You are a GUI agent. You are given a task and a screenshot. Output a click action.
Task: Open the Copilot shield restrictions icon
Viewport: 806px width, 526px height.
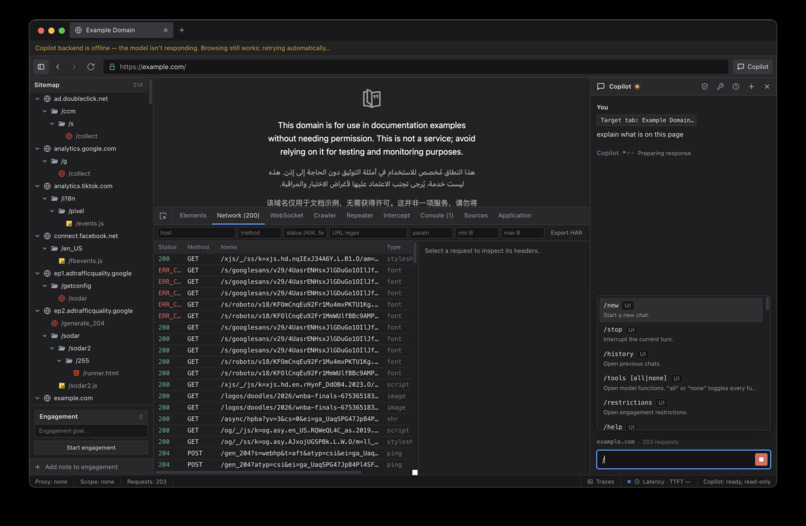pos(705,86)
